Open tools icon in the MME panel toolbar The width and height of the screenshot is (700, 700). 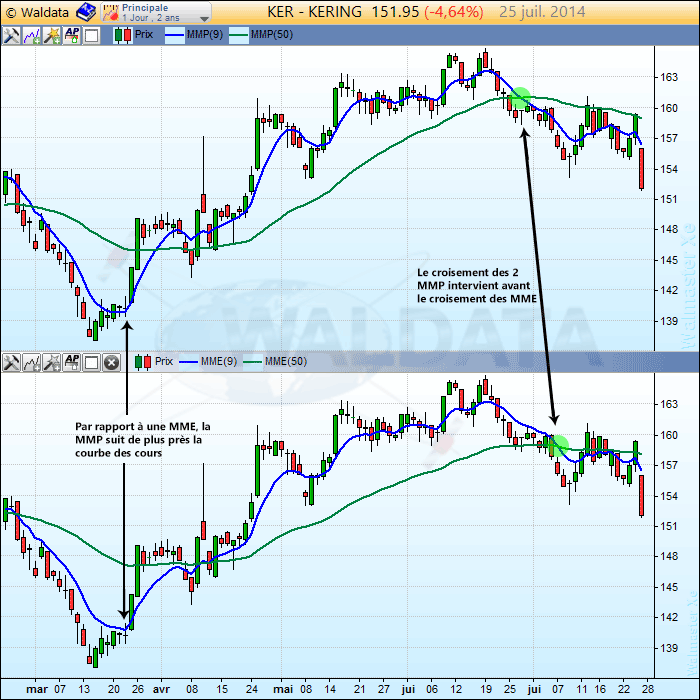coord(11,362)
